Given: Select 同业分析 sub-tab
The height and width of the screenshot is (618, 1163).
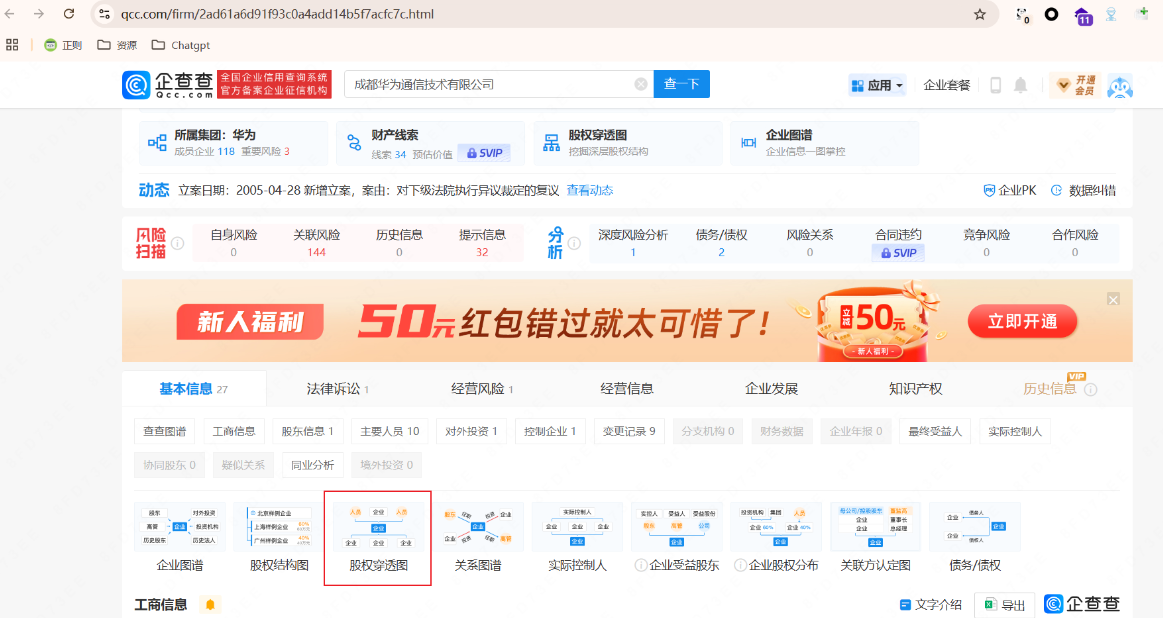Looking at the screenshot, I should coord(312,465).
